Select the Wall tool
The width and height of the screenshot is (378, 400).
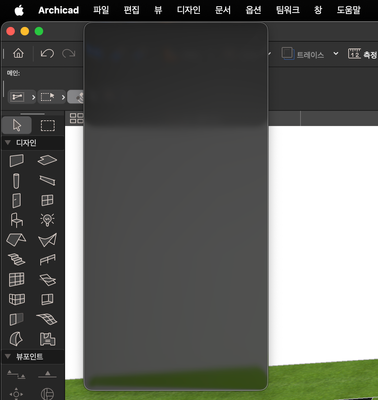[17, 160]
